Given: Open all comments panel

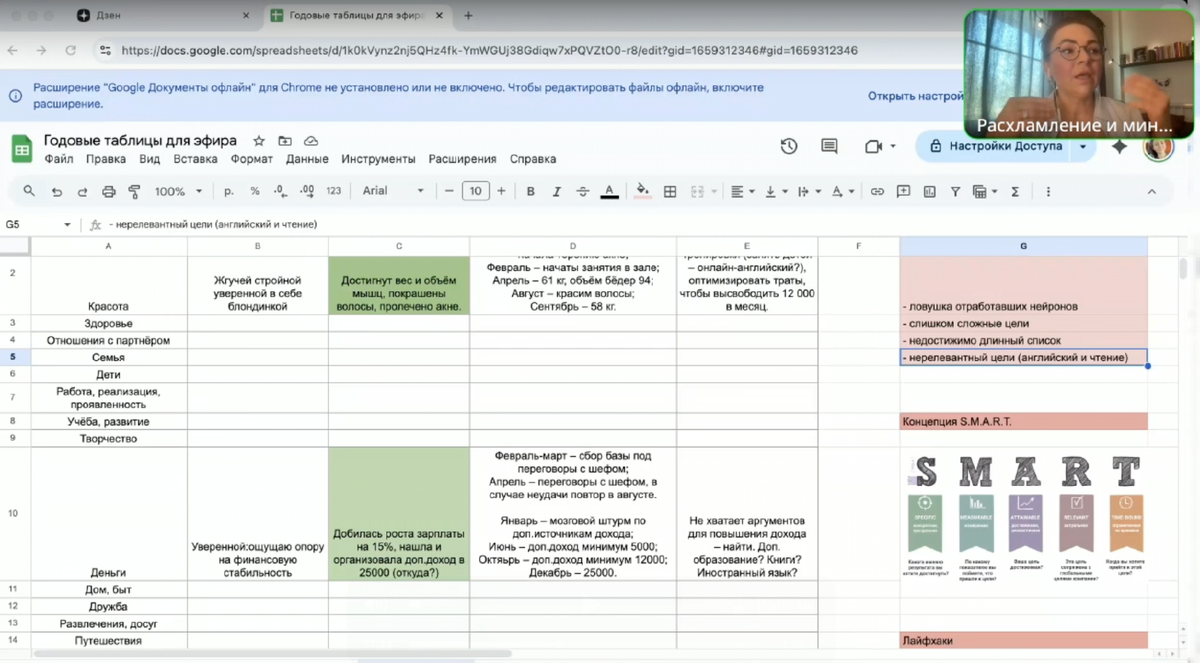Looking at the screenshot, I should [829, 146].
